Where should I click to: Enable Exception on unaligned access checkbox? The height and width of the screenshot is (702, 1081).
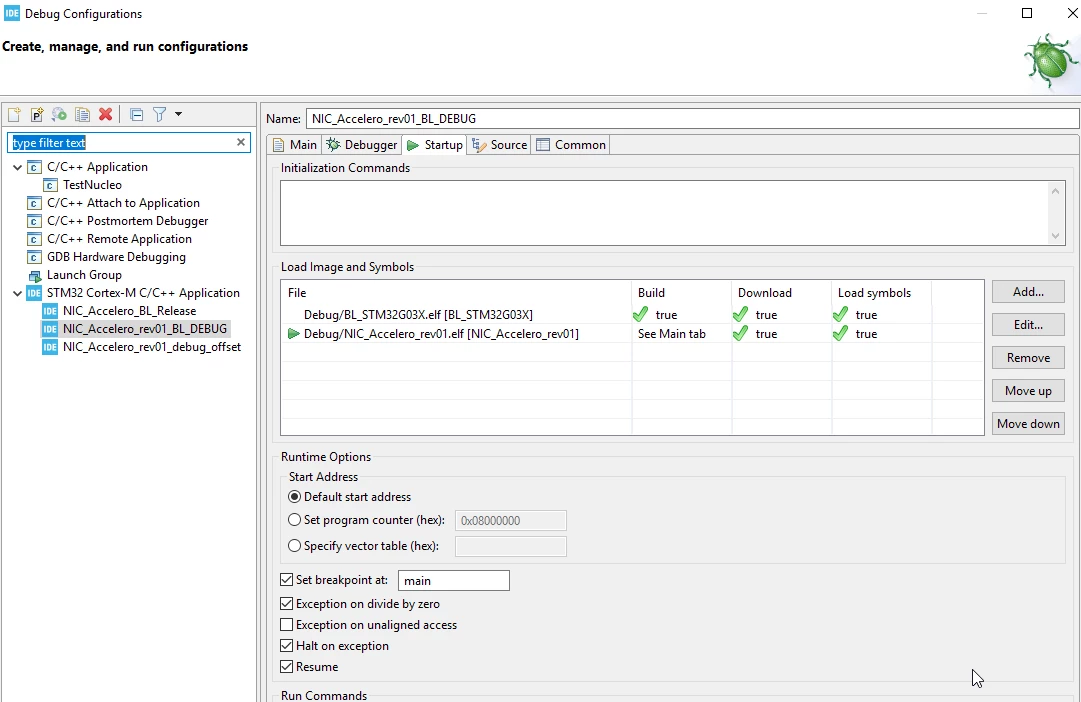(x=287, y=625)
